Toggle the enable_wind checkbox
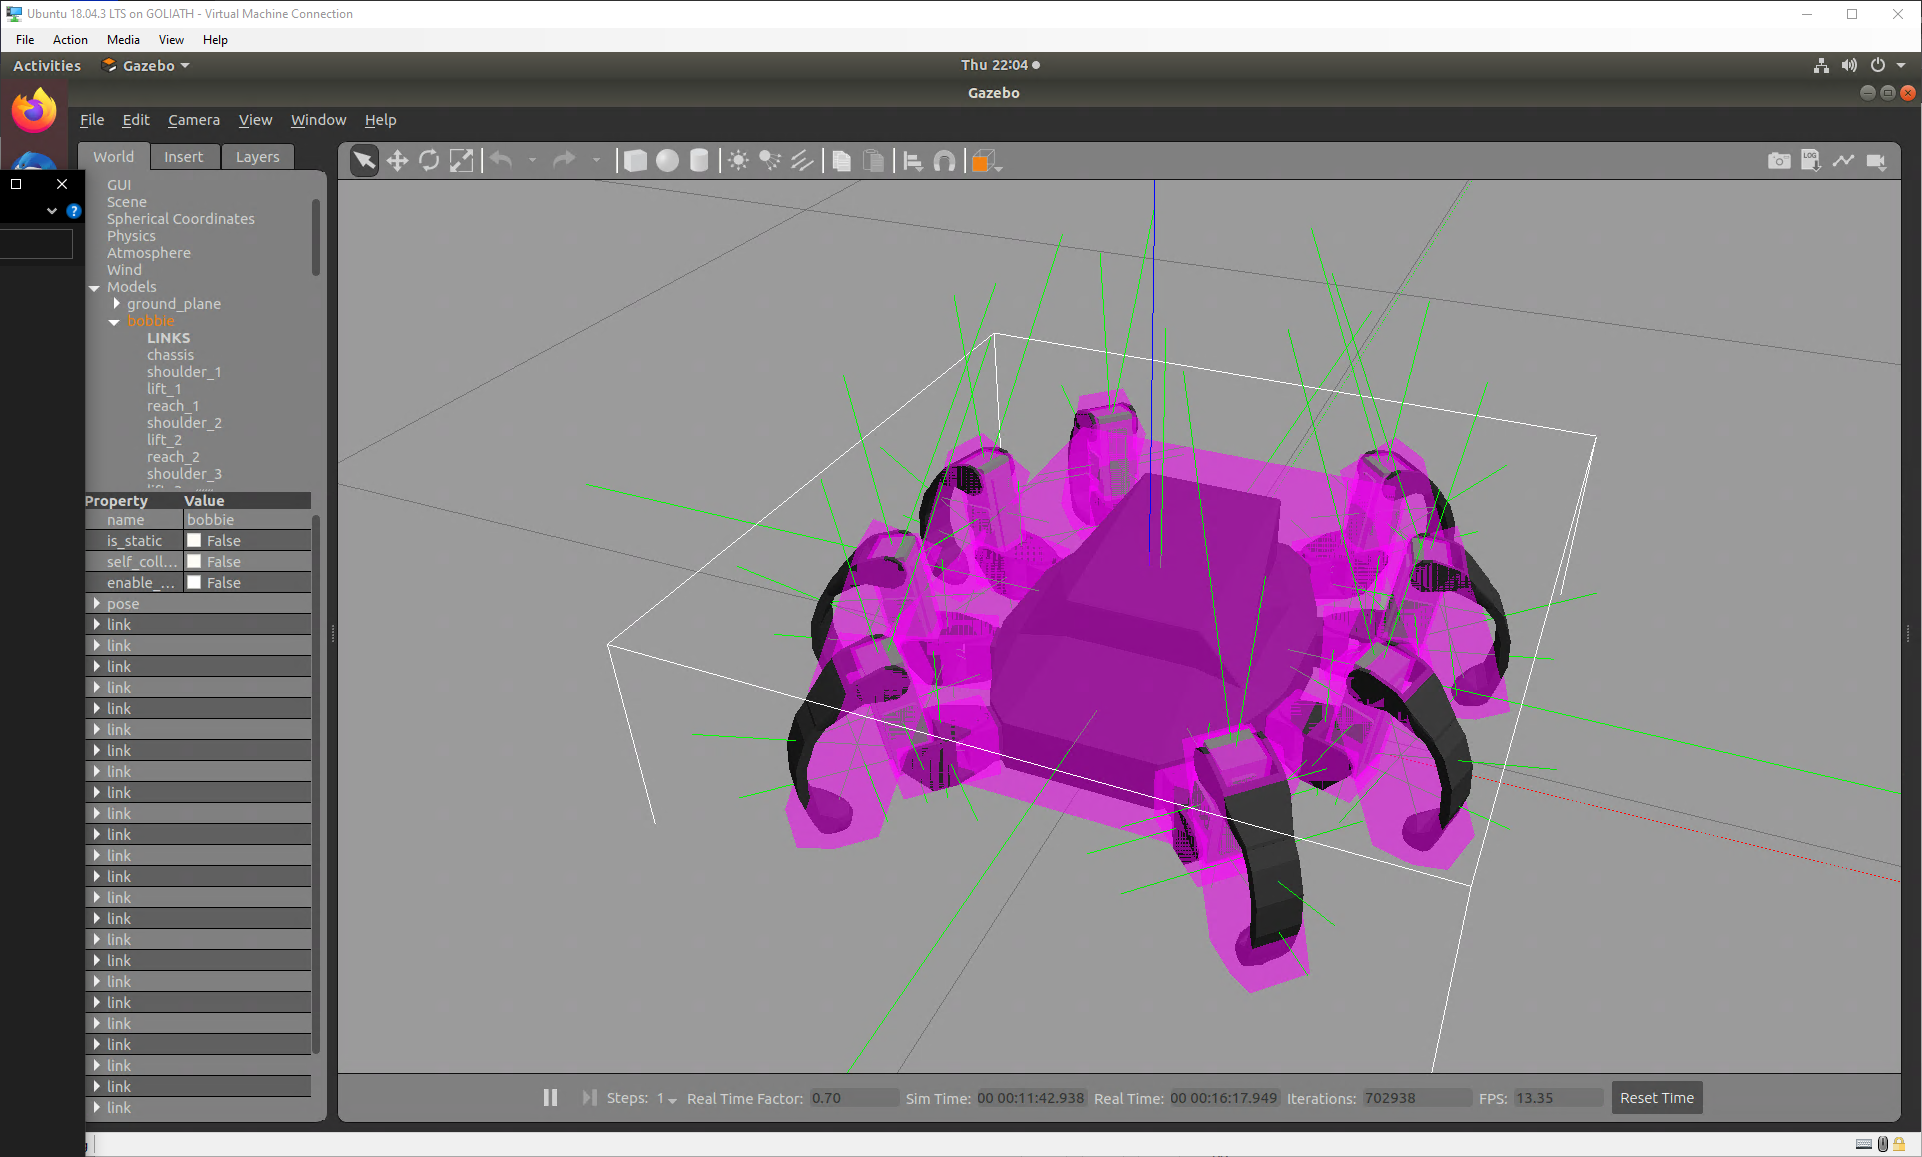This screenshot has height=1157, width=1922. point(194,583)
